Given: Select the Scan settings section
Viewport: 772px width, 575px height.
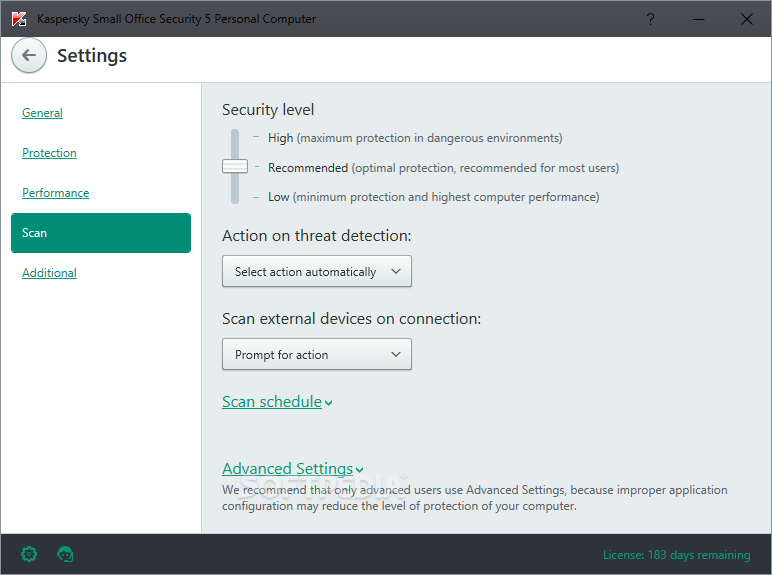Looking at the screenshot, I should (x=101, y=233).
